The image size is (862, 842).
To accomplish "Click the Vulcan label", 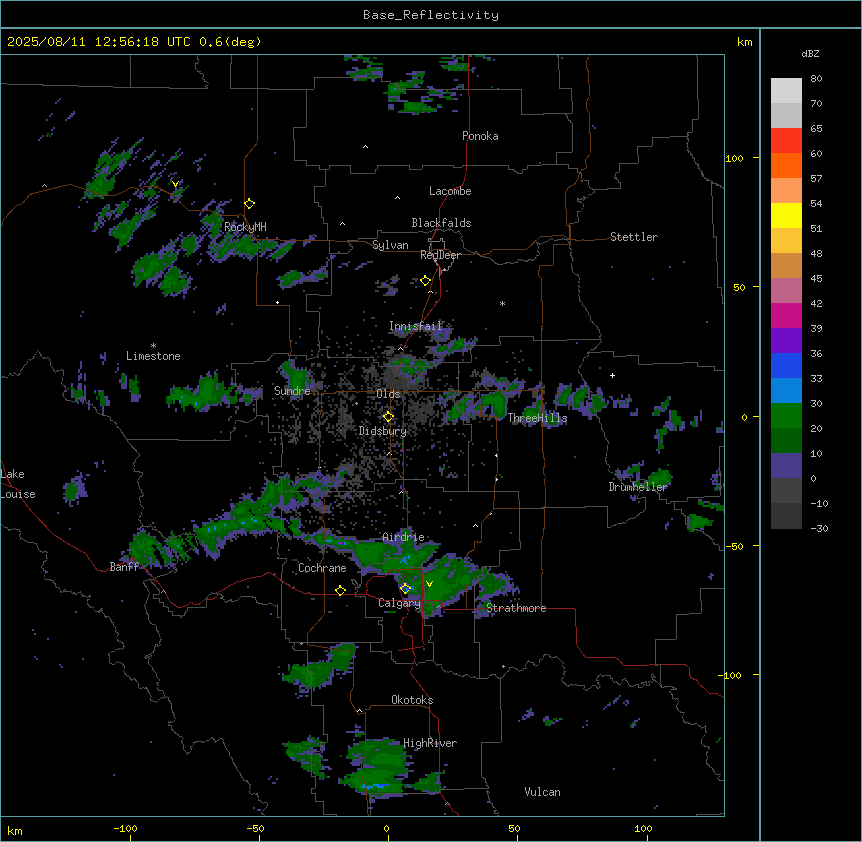I will click(542, 792).
